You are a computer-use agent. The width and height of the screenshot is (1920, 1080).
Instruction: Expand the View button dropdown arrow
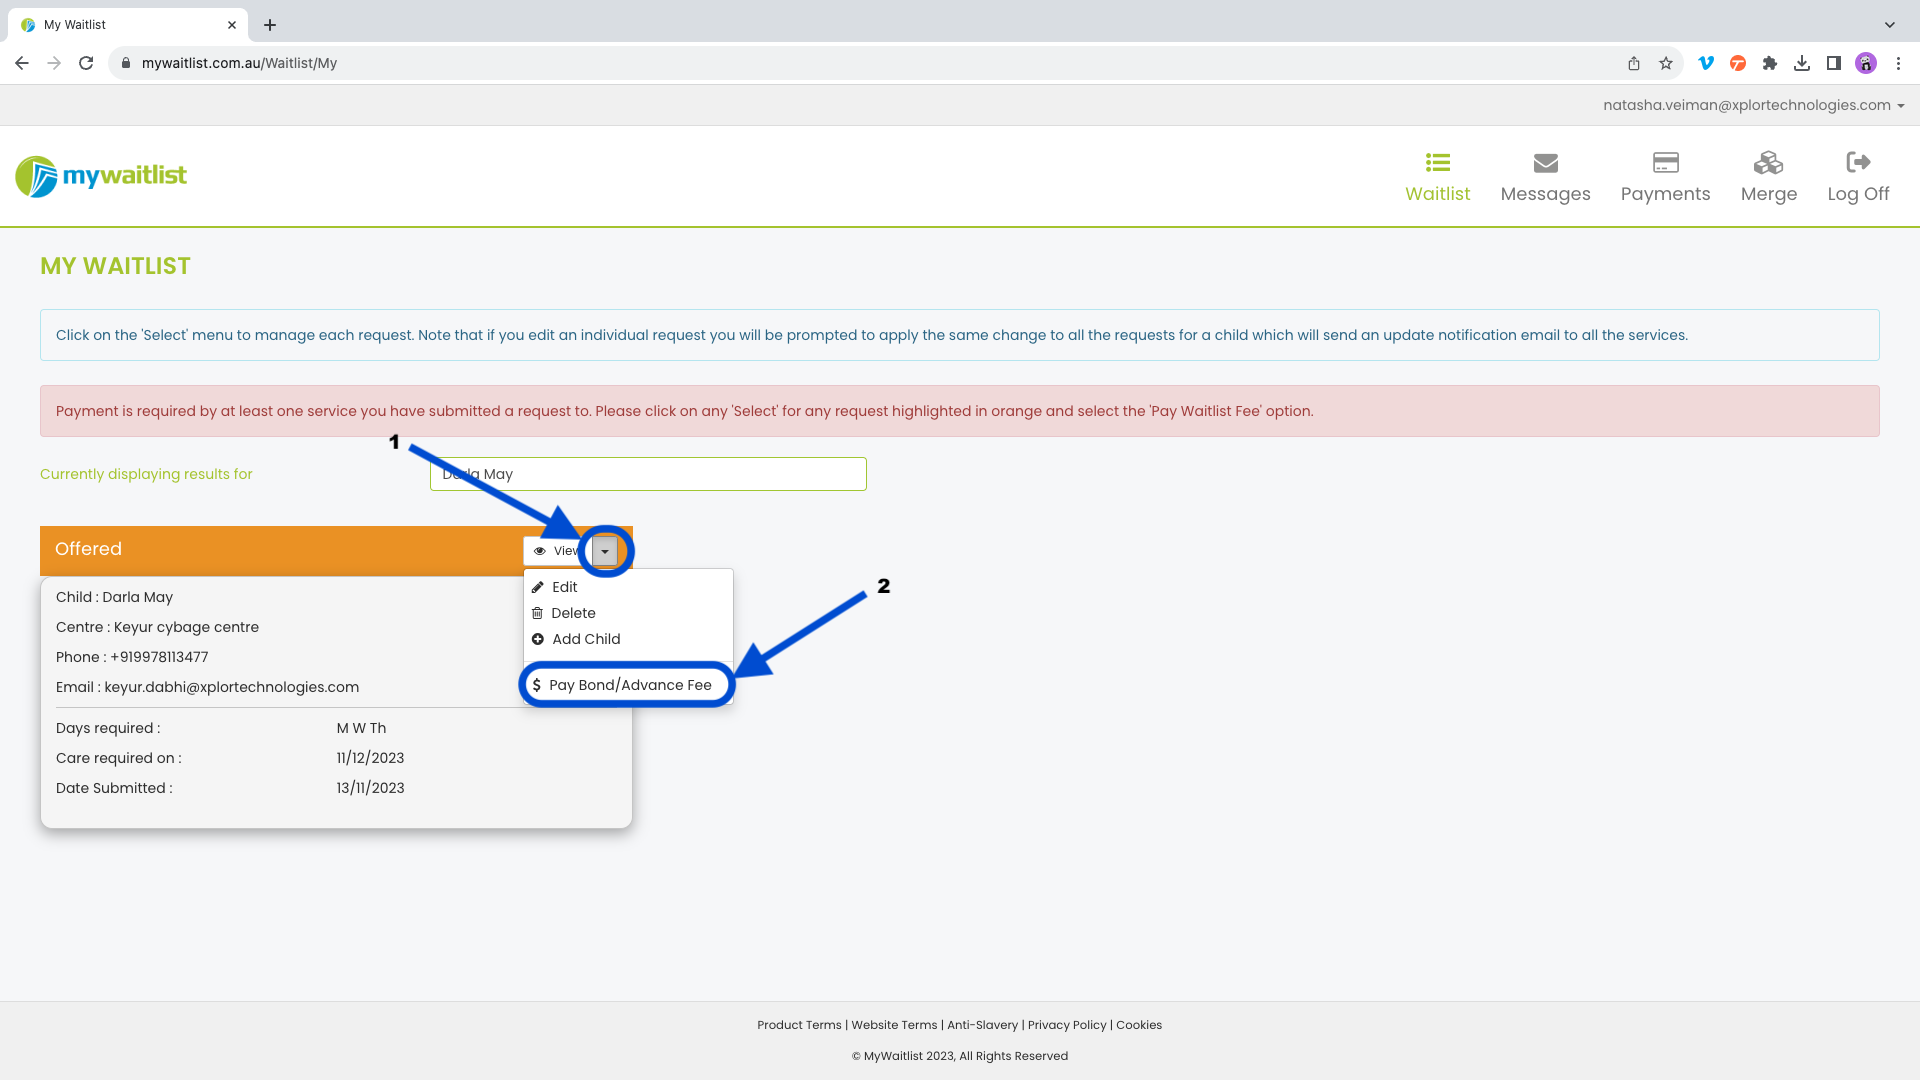coord(605,551)
